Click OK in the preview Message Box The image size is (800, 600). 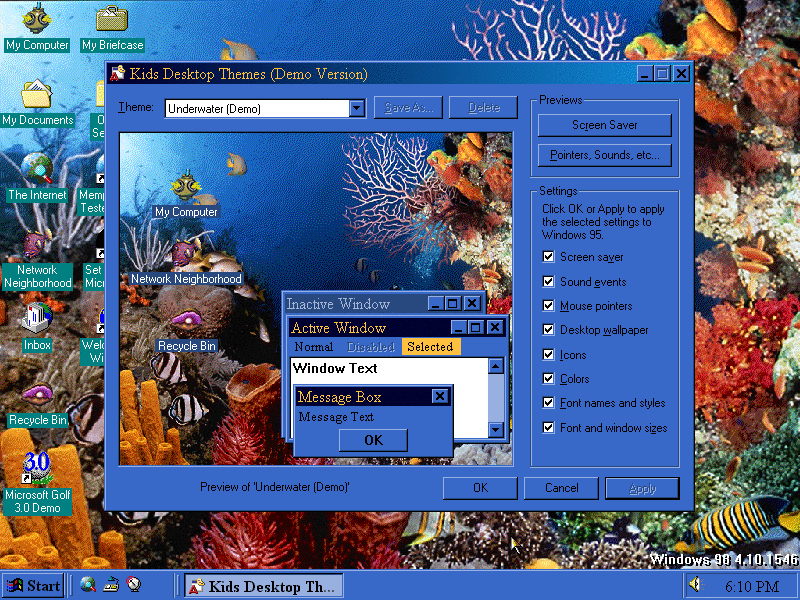coord(373,440)
